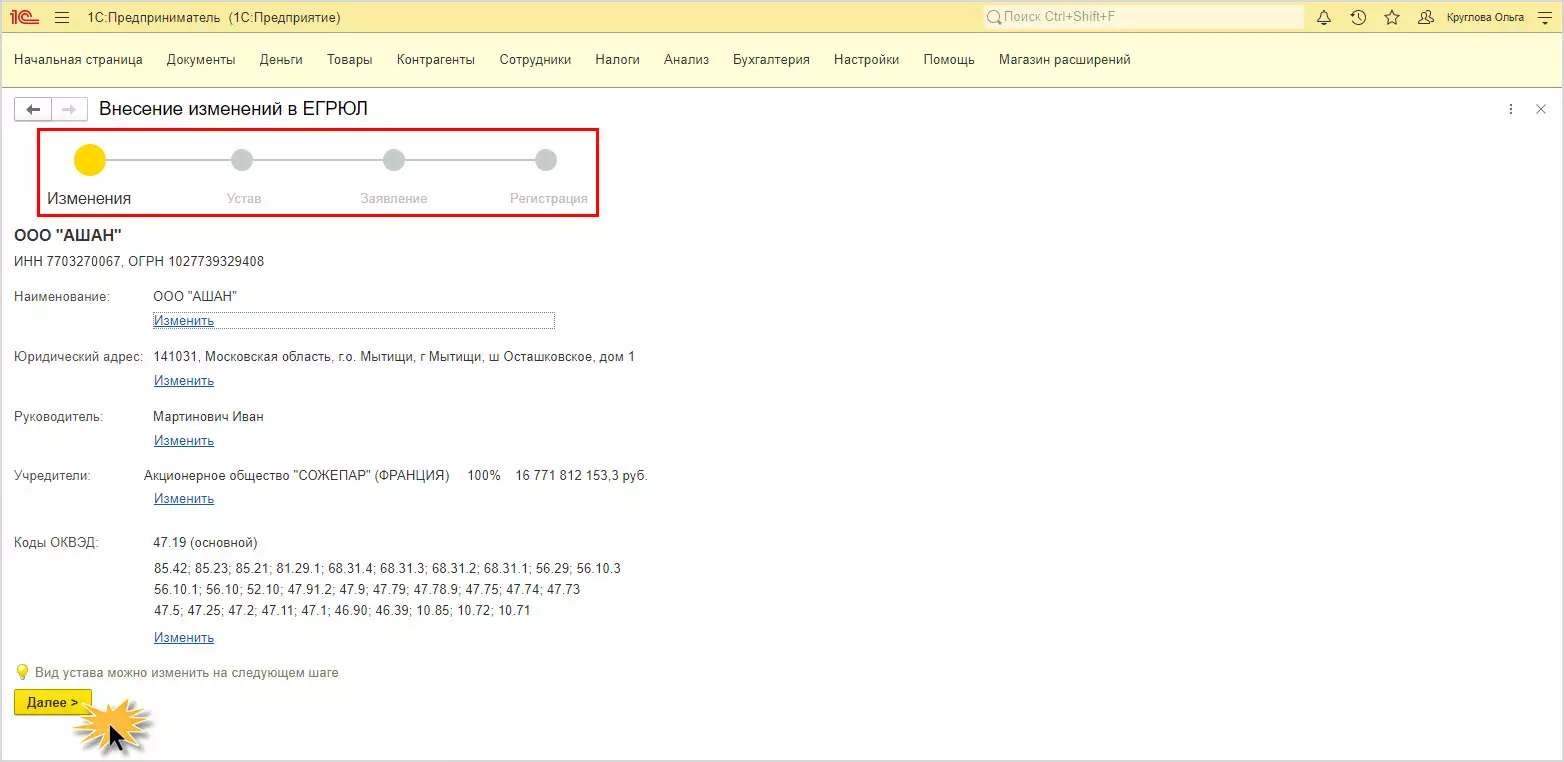Viewport: 1564px width, 762px height.
Task: Click the main code 47.19 (основной)
Action: [205, 543]
